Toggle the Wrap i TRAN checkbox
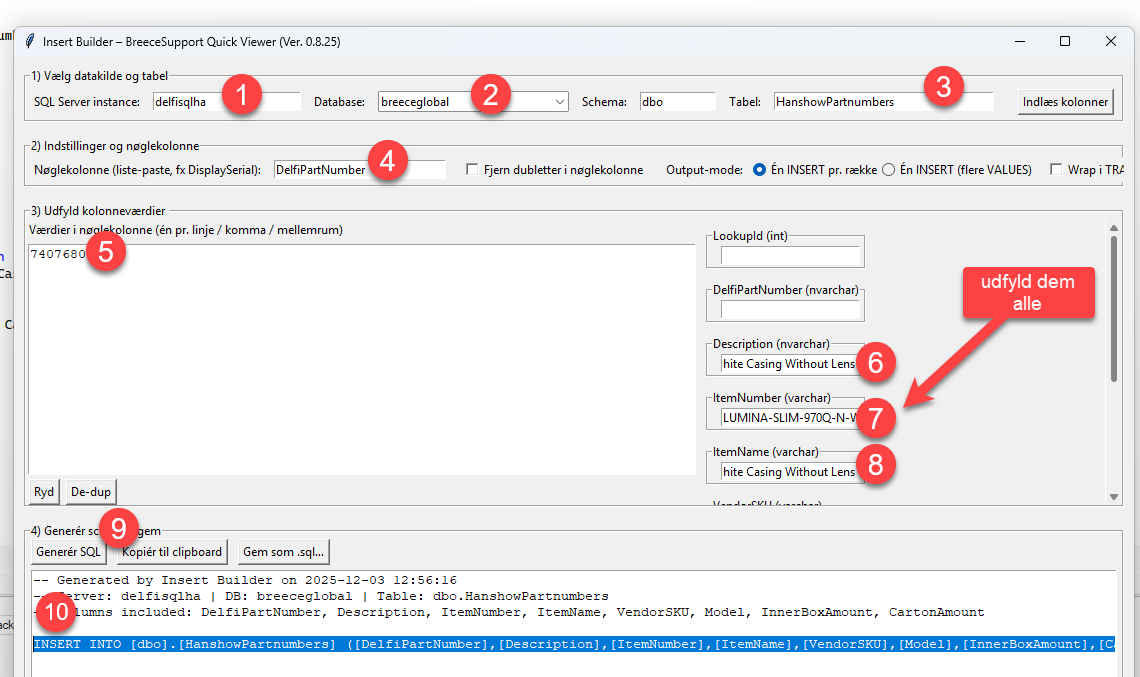Image resolution: width=1140 pixels, height=677 pixels. click(1056, 169)
